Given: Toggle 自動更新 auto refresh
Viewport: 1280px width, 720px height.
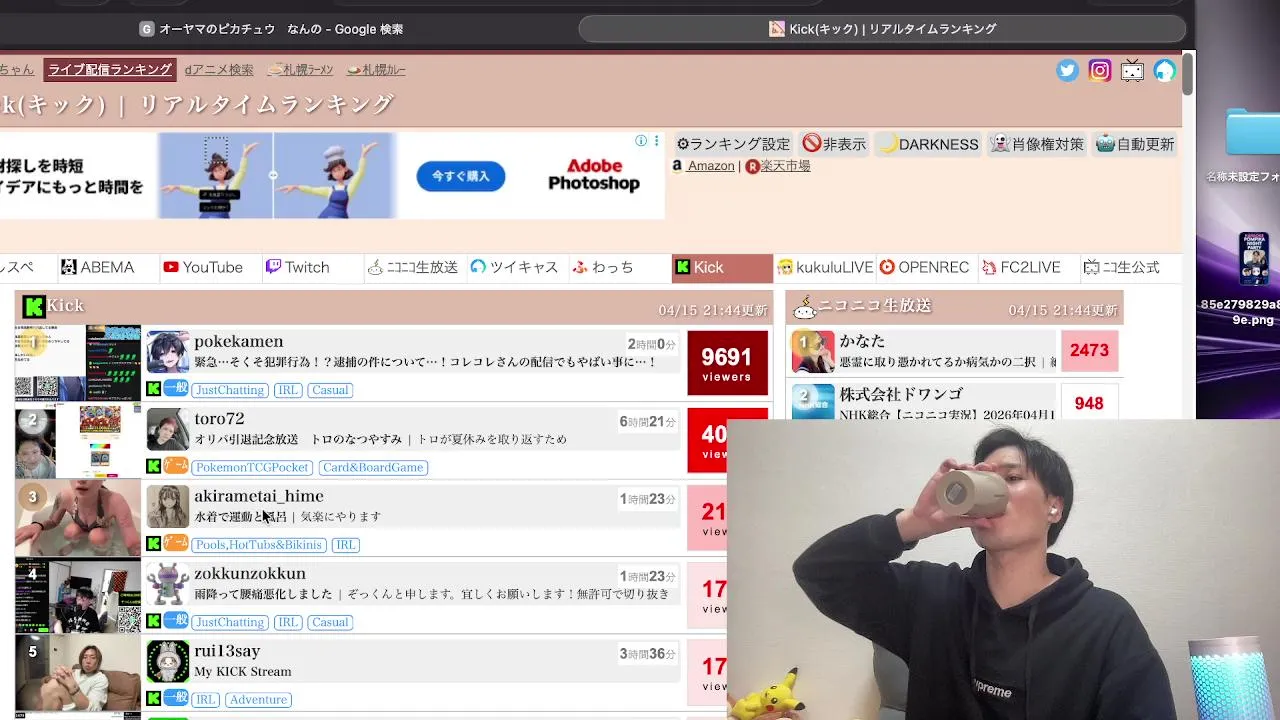Looking at the screenshot, I should pyautogui.click(x=1135, y=144).
